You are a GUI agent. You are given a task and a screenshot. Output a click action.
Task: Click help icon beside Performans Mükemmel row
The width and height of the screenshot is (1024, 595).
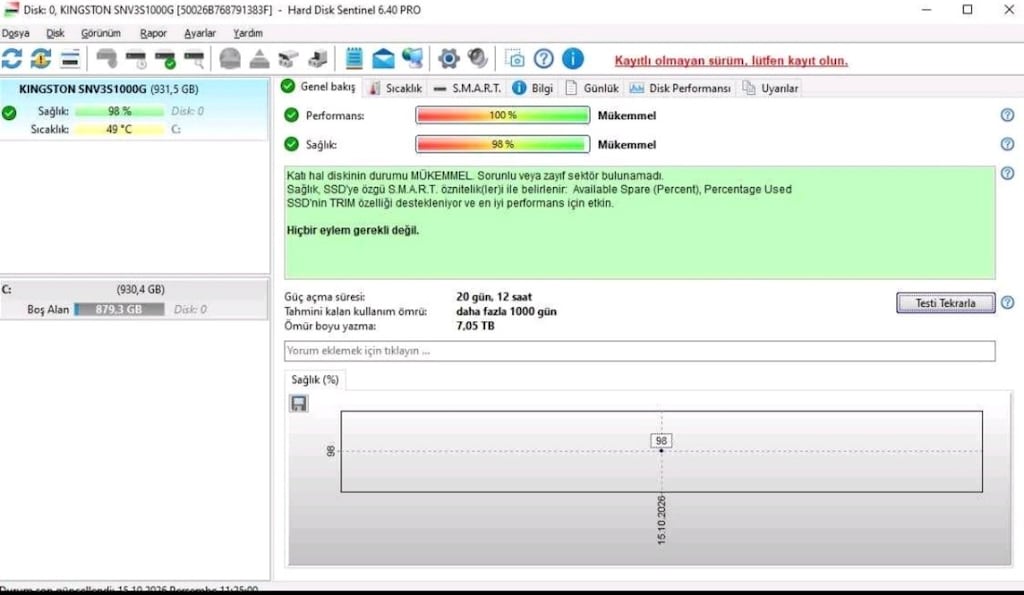(x=1007, y=115)
